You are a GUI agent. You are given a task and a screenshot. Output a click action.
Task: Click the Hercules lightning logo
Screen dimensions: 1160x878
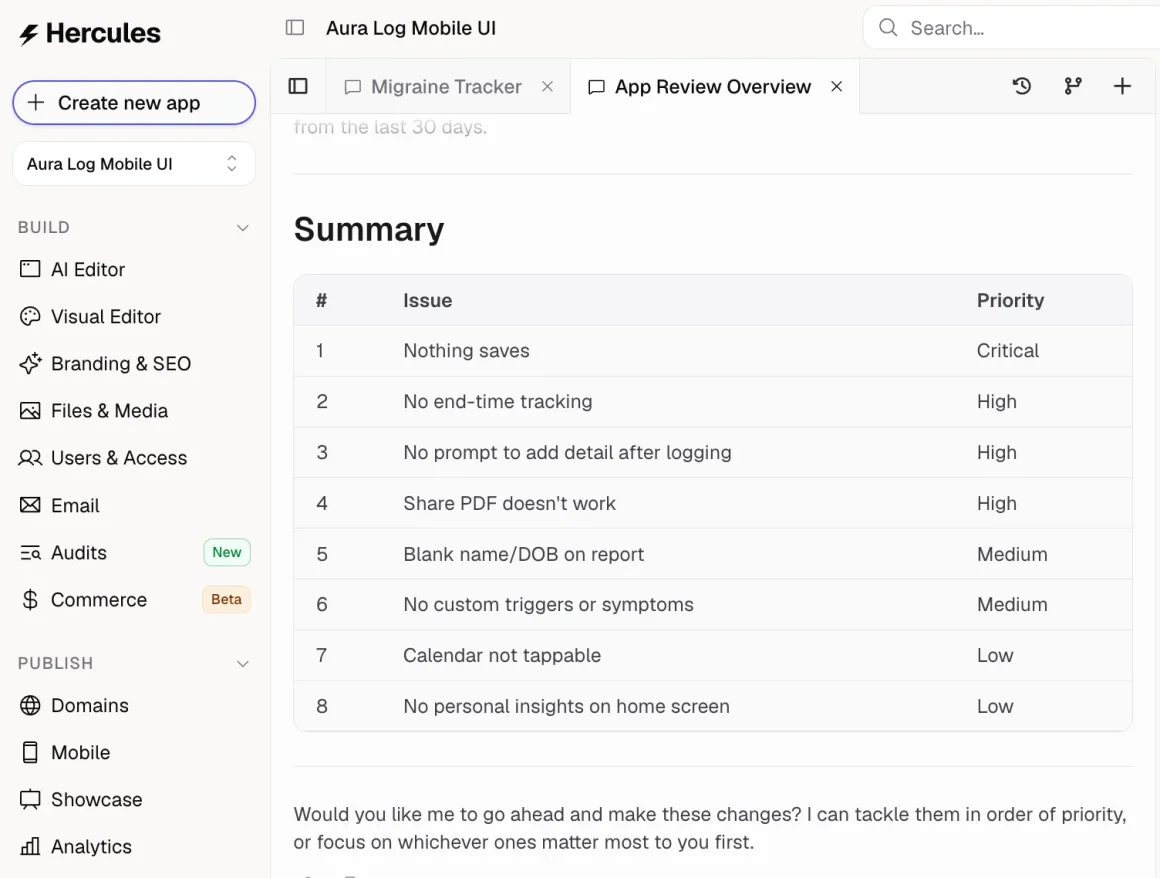(28, 34)
